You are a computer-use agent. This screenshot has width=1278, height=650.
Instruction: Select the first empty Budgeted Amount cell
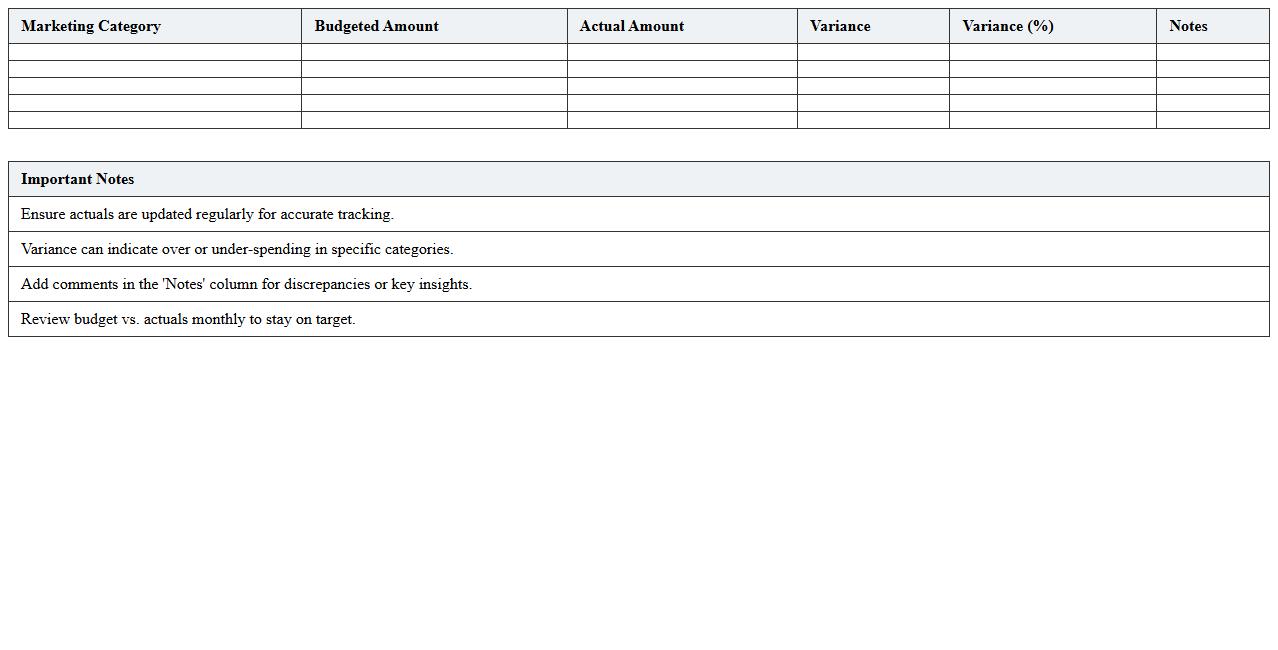(433, 53)
